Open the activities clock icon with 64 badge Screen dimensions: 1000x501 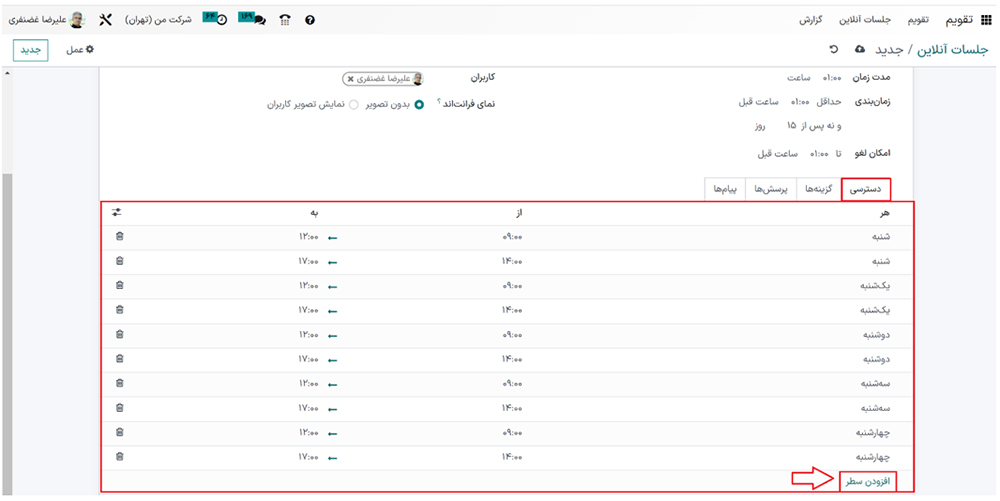tap(216, 18)
